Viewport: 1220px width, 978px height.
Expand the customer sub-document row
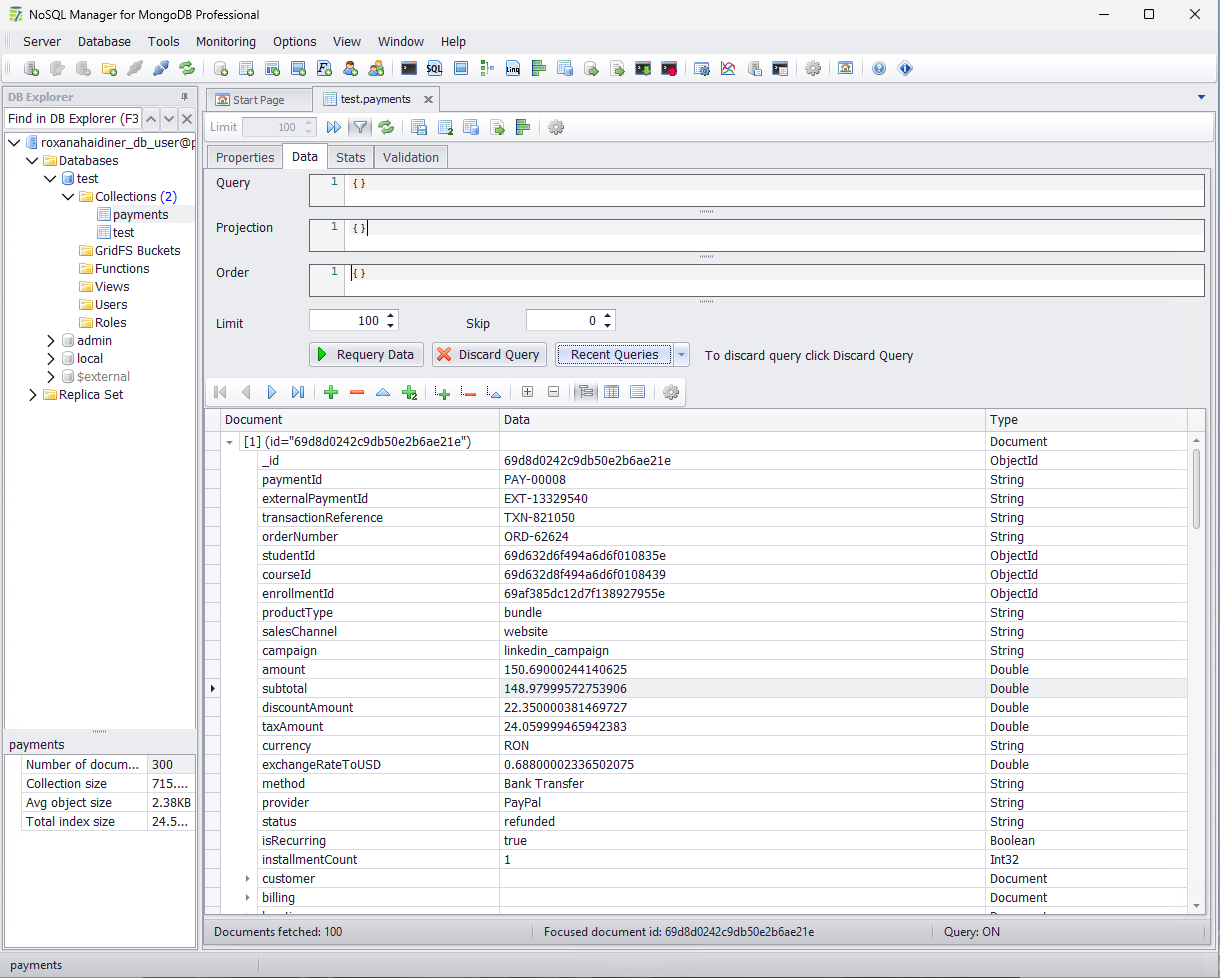tap(248, 878)
